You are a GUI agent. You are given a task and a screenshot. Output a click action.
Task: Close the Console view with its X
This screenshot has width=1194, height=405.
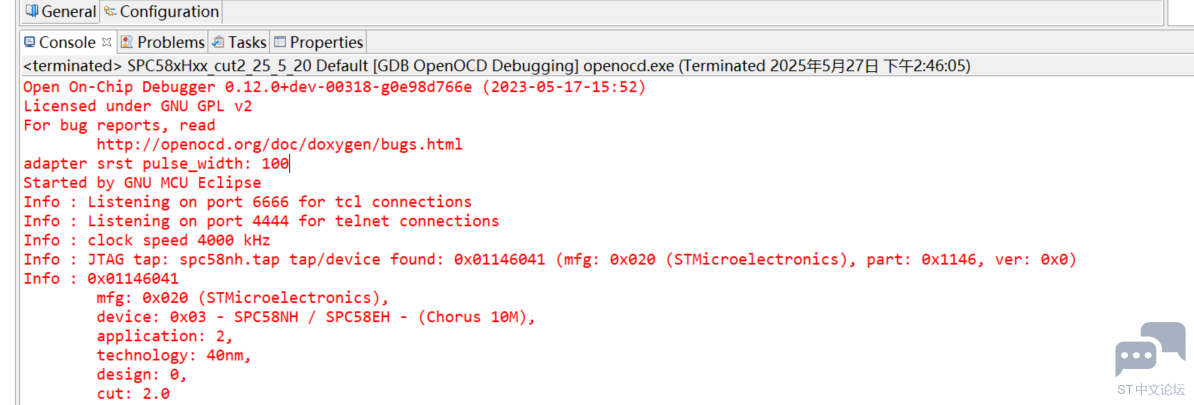coord(107,41)
